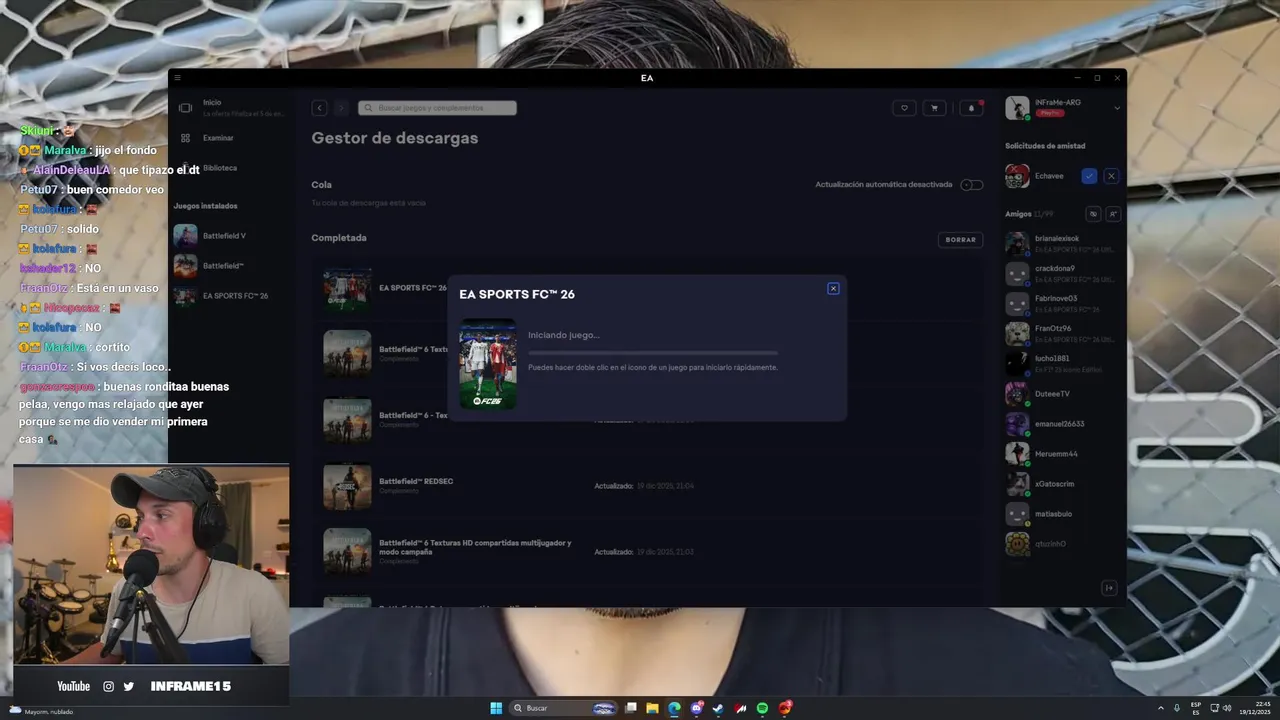Click the back navigation arrow
This screenshot has width=1280, height=720.
(x=319, y=108)
